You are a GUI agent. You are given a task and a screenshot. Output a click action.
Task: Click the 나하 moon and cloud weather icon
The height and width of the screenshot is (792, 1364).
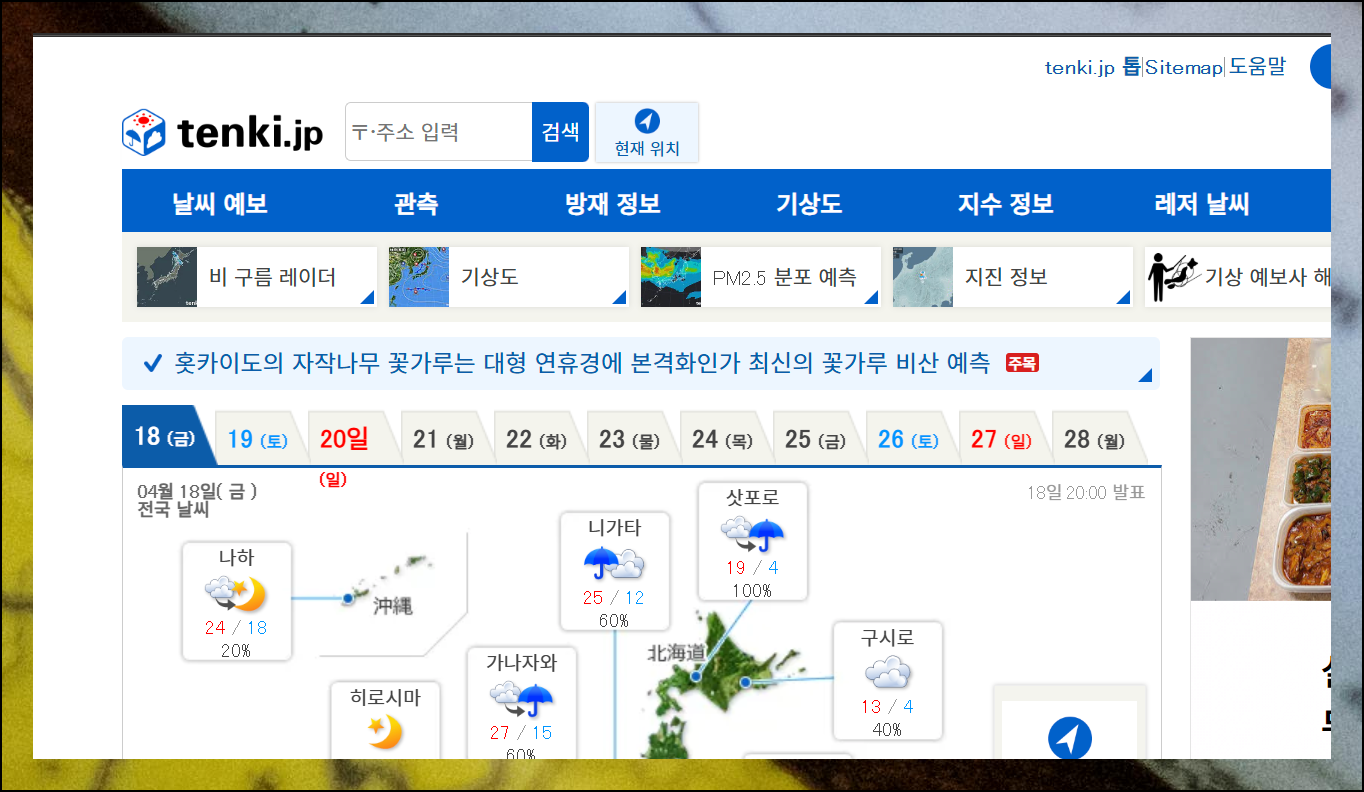coord(237,594)
